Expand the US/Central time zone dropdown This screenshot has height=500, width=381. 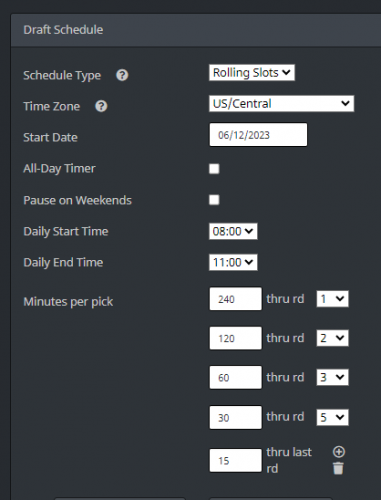click(281, 104)
